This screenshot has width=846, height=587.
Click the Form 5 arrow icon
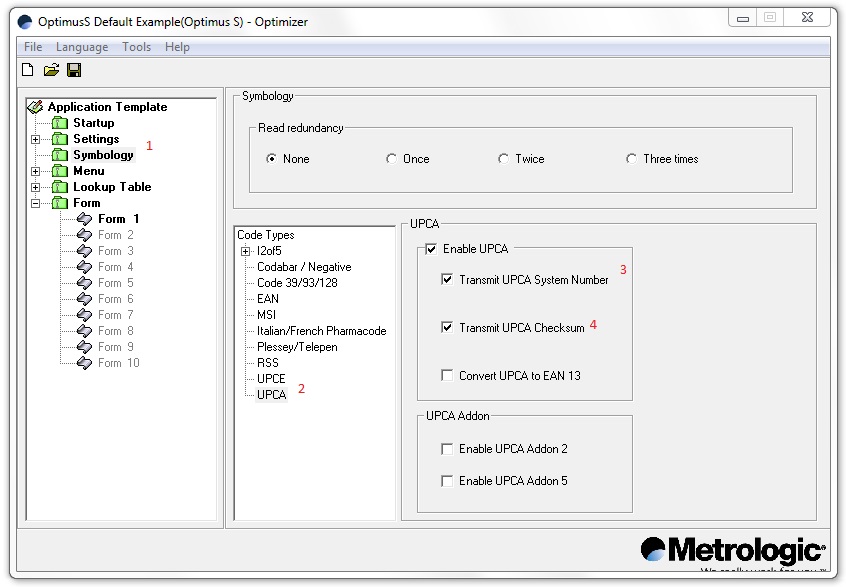84,283
